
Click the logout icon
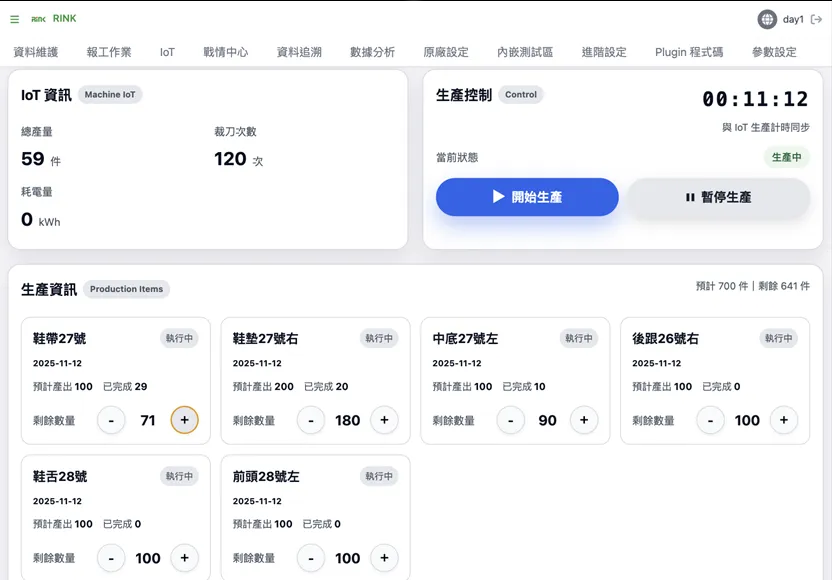pos(816,19)
